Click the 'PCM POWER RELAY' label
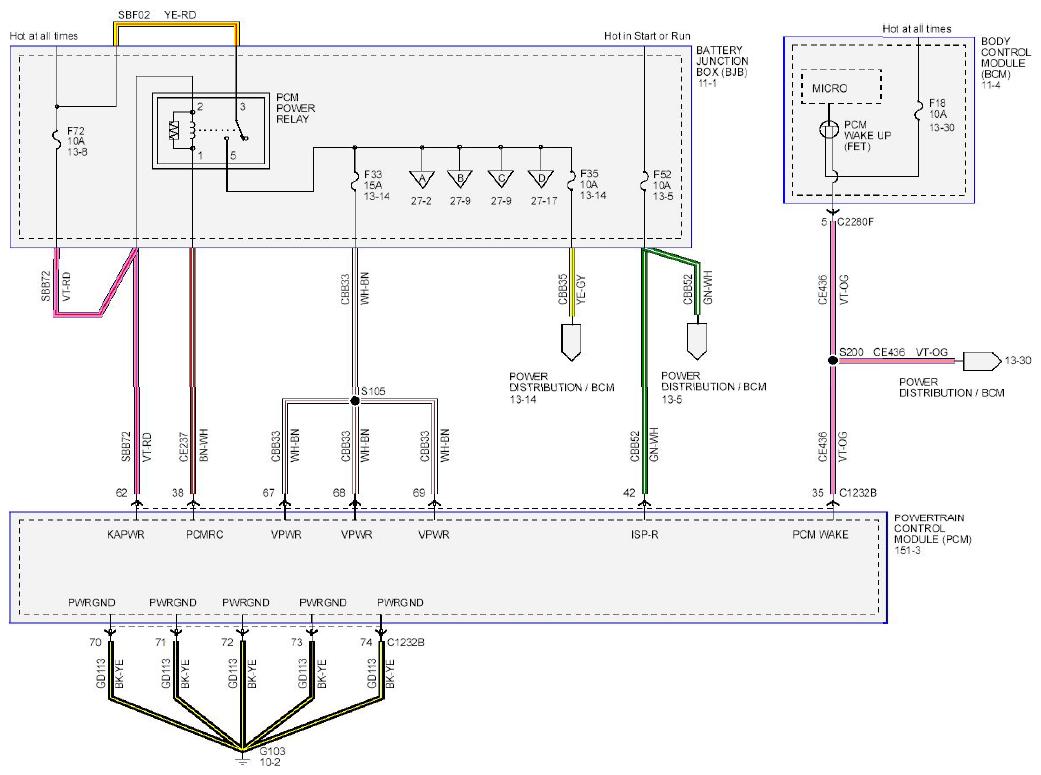Screen dimensions: 1041x775 tap(295, 108)
